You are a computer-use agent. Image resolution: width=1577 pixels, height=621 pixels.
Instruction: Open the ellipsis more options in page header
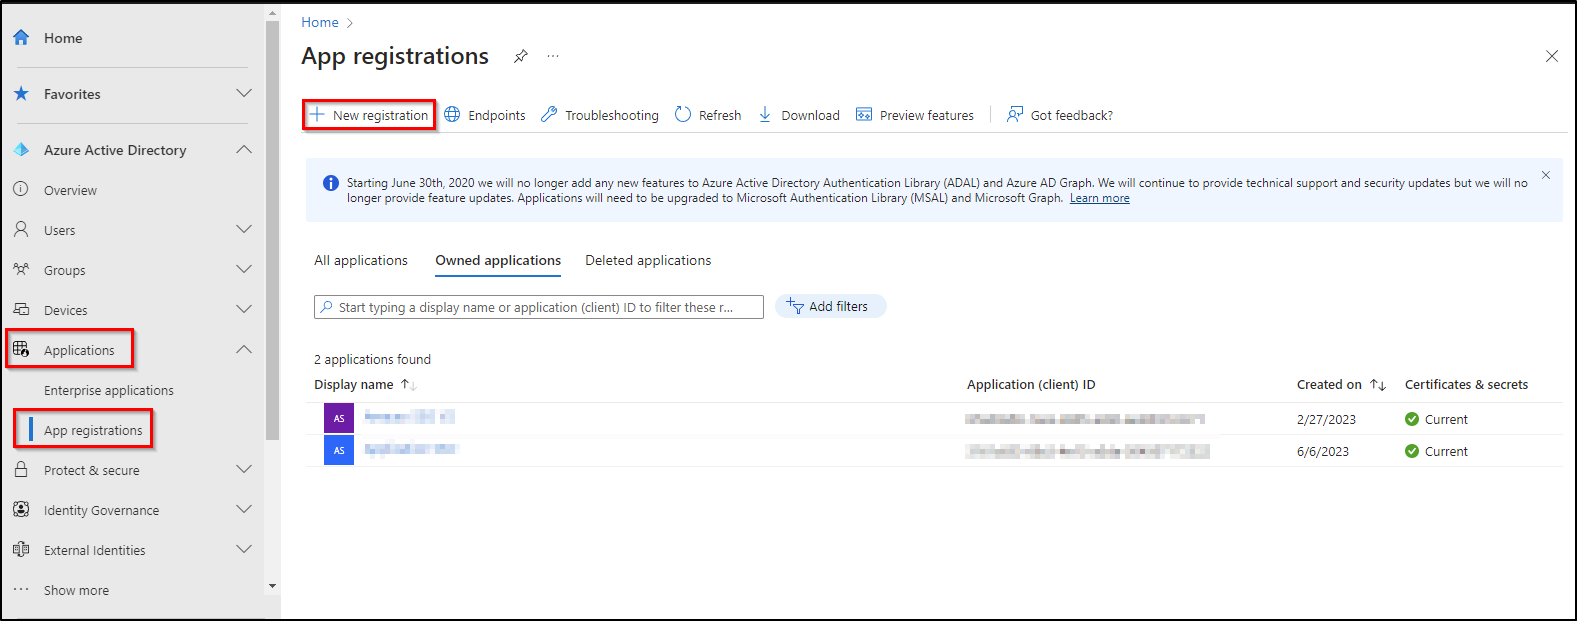553,57
